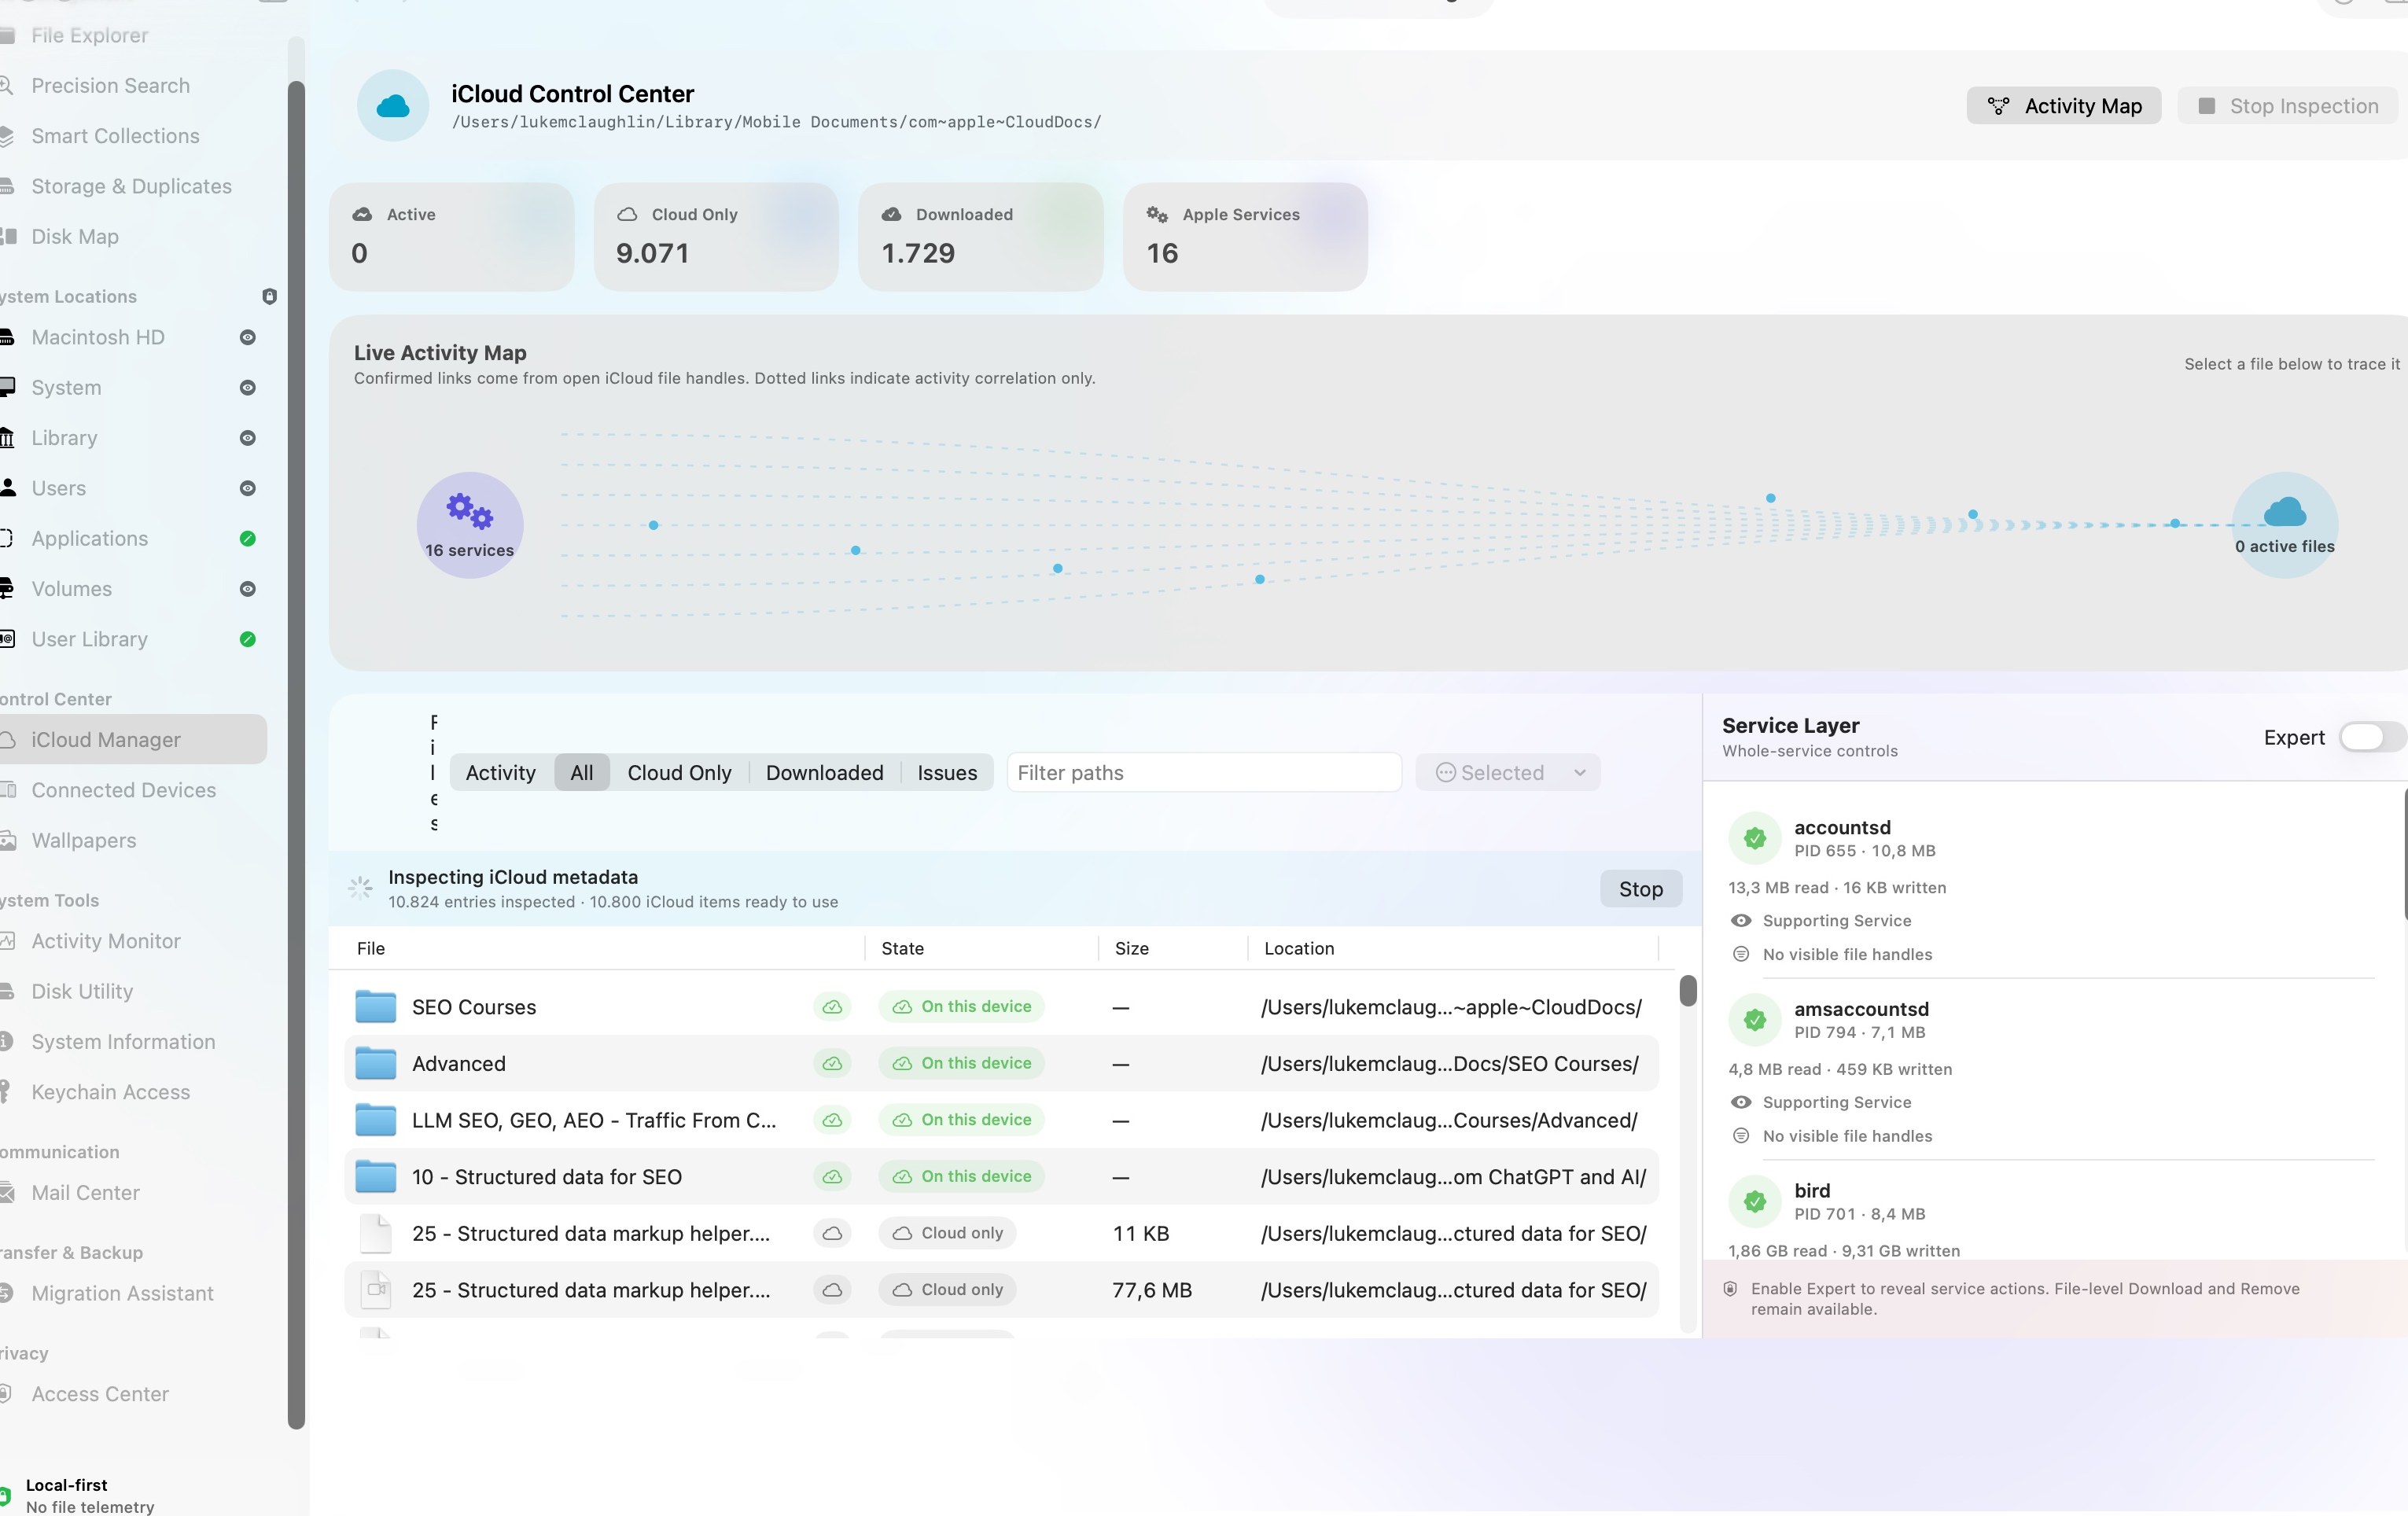Click the iCloud Control Center cloud logo
Image resolution: width=2408 pixels, height=1516 pixels.
click(x=393, y=105)
